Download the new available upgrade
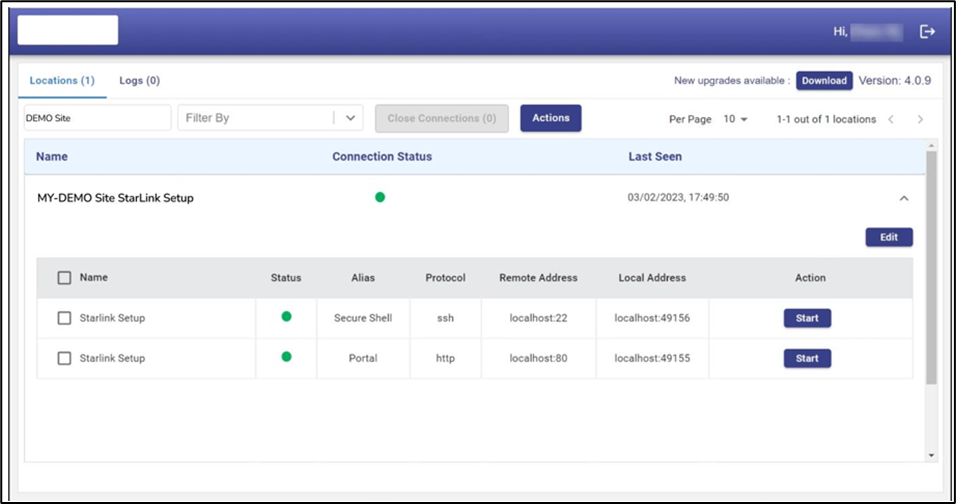Viewport: 956px width, 504px height. pos(824,81)
